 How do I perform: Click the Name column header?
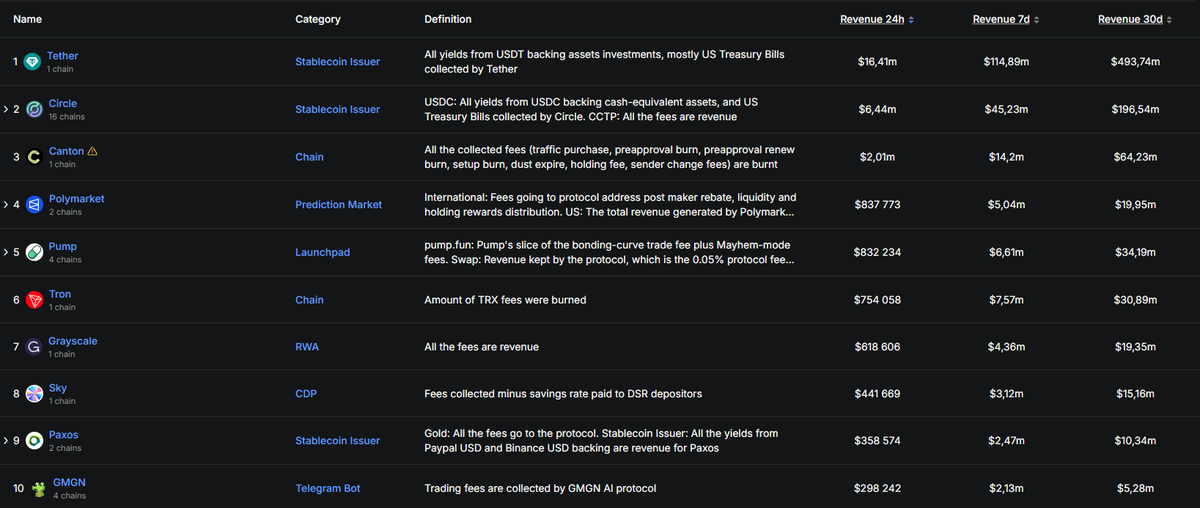(29, 19)
